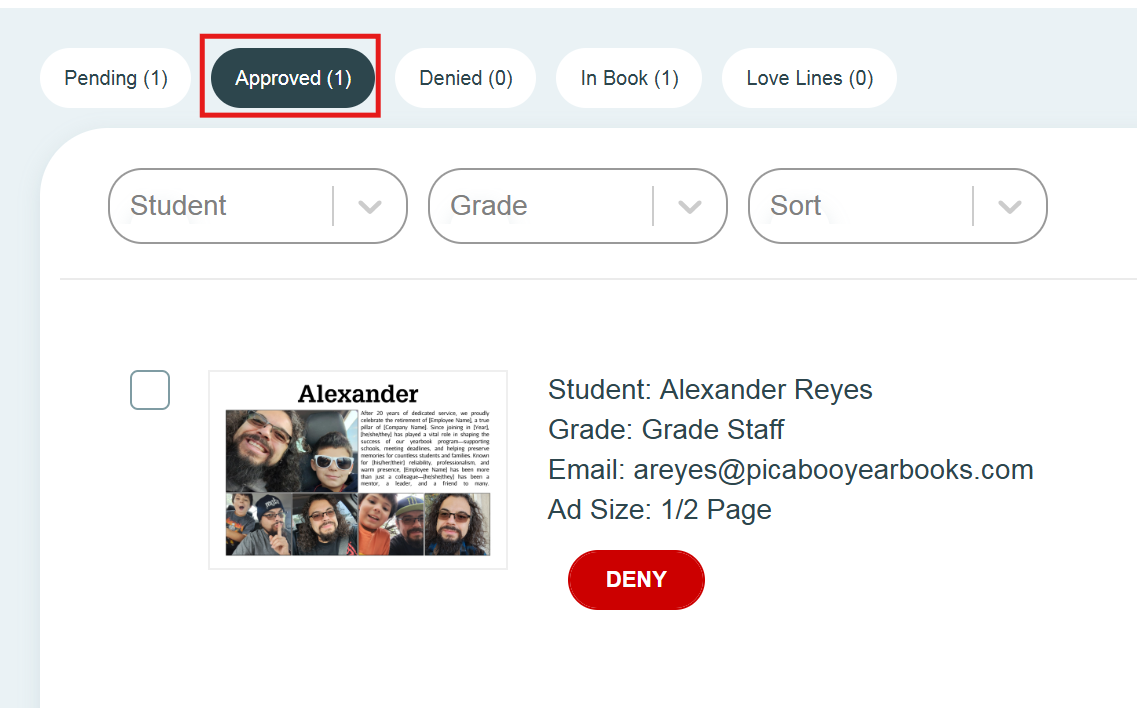Click the Grade: Grade Staff line
Image resolution: width=1137 pixels, height=708 pixels.
point(666,430)
